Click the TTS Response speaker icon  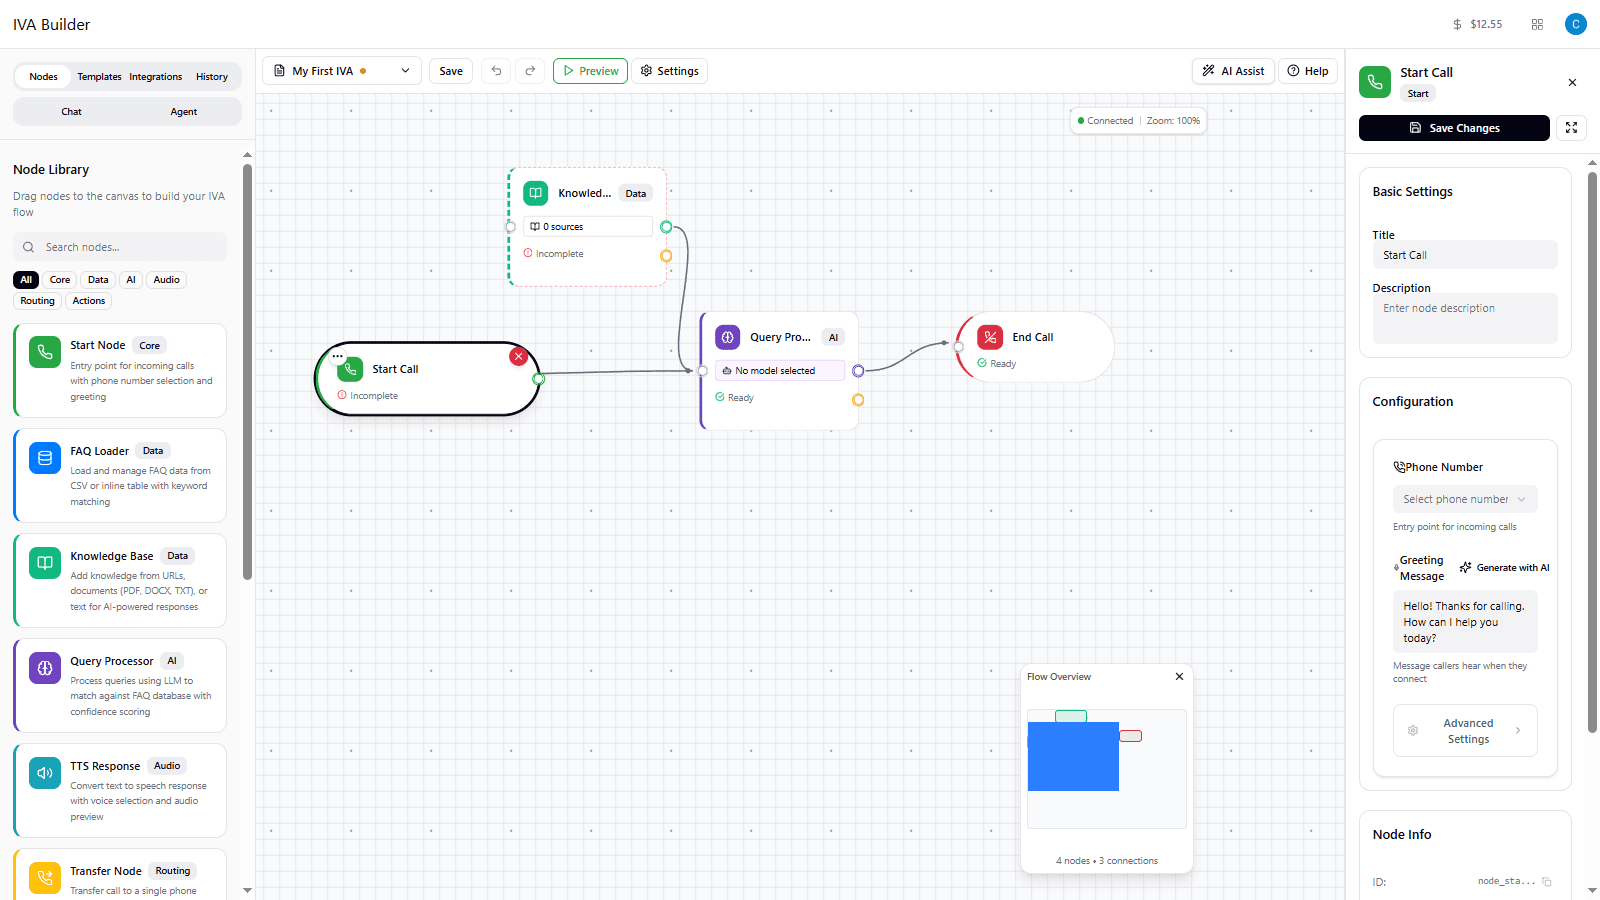(44, 772)
